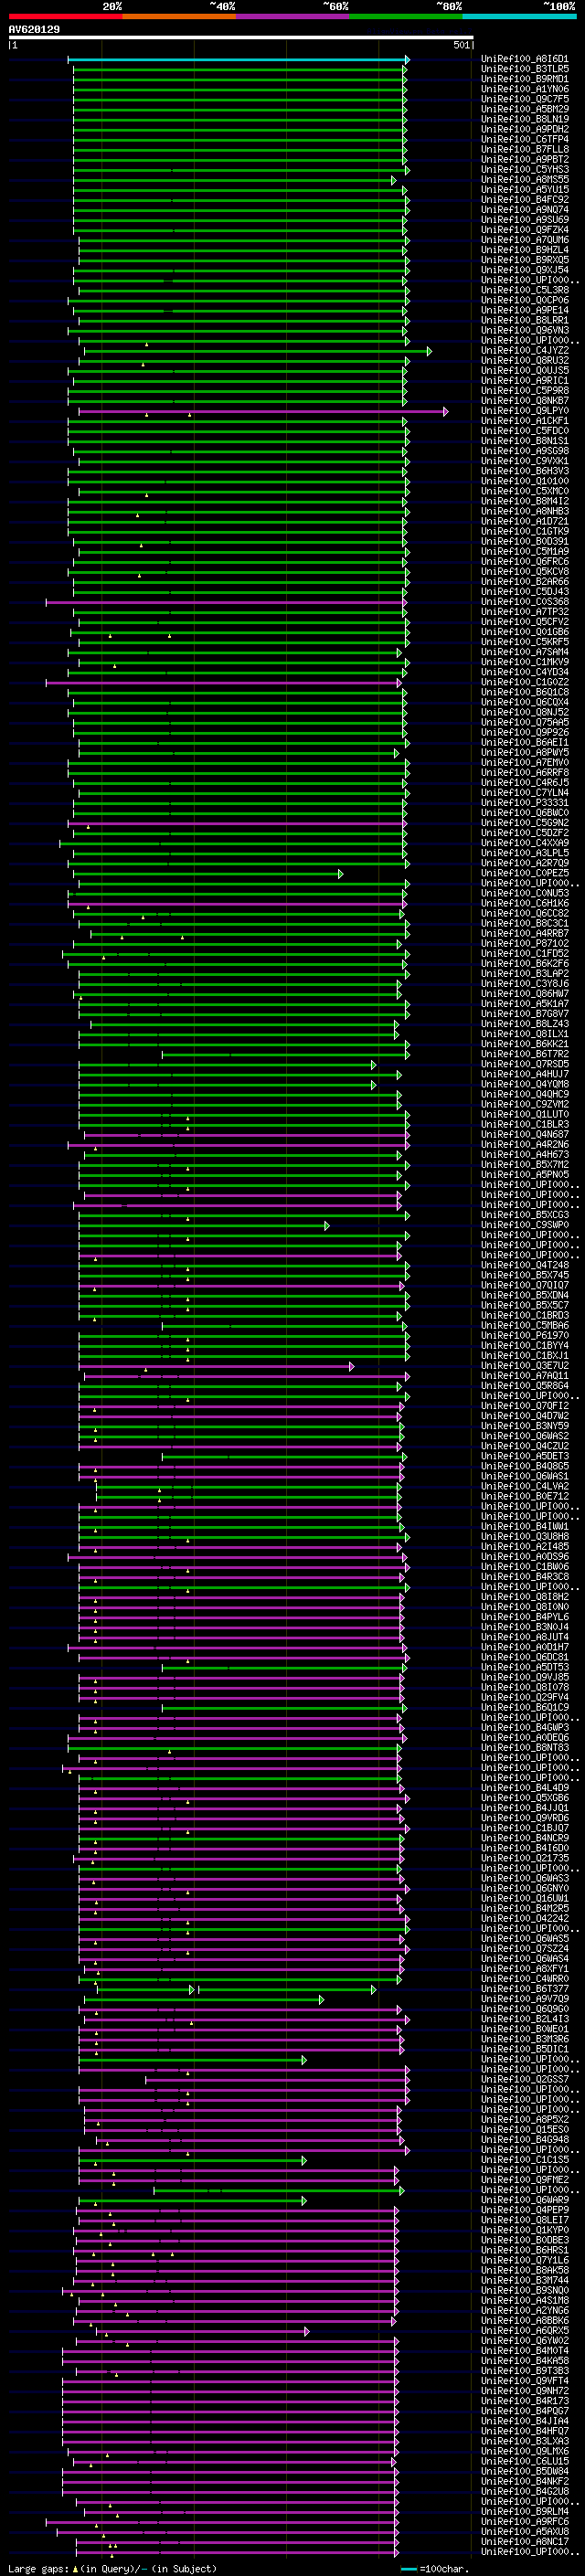The image size is (585, 2576).
Task: Click the cyan ~100% identity legend segment
Action: [519, 17]
